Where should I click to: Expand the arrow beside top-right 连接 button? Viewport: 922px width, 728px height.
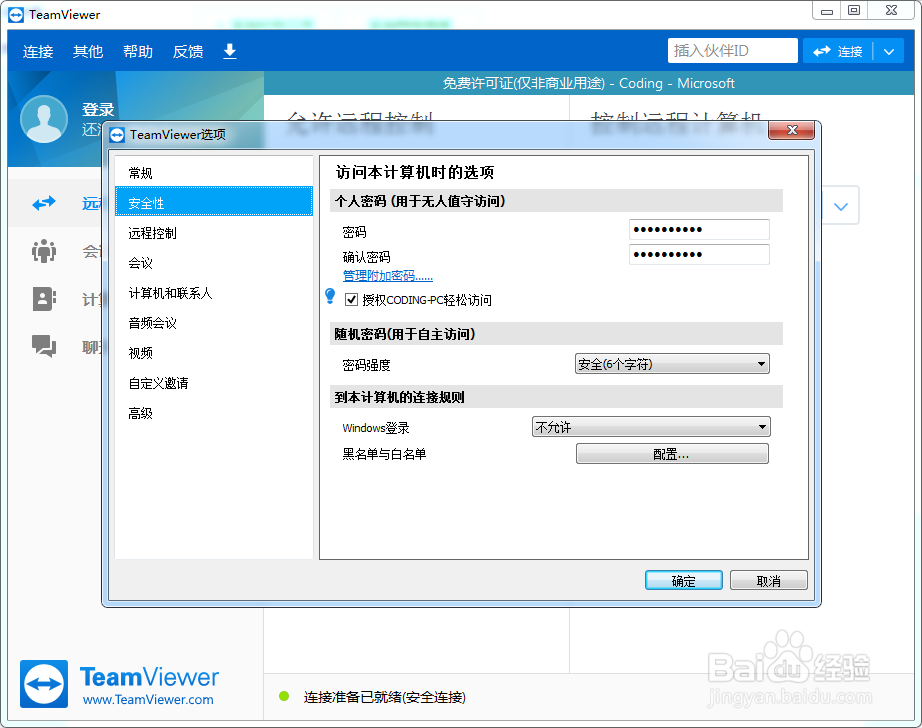[888, 51]
